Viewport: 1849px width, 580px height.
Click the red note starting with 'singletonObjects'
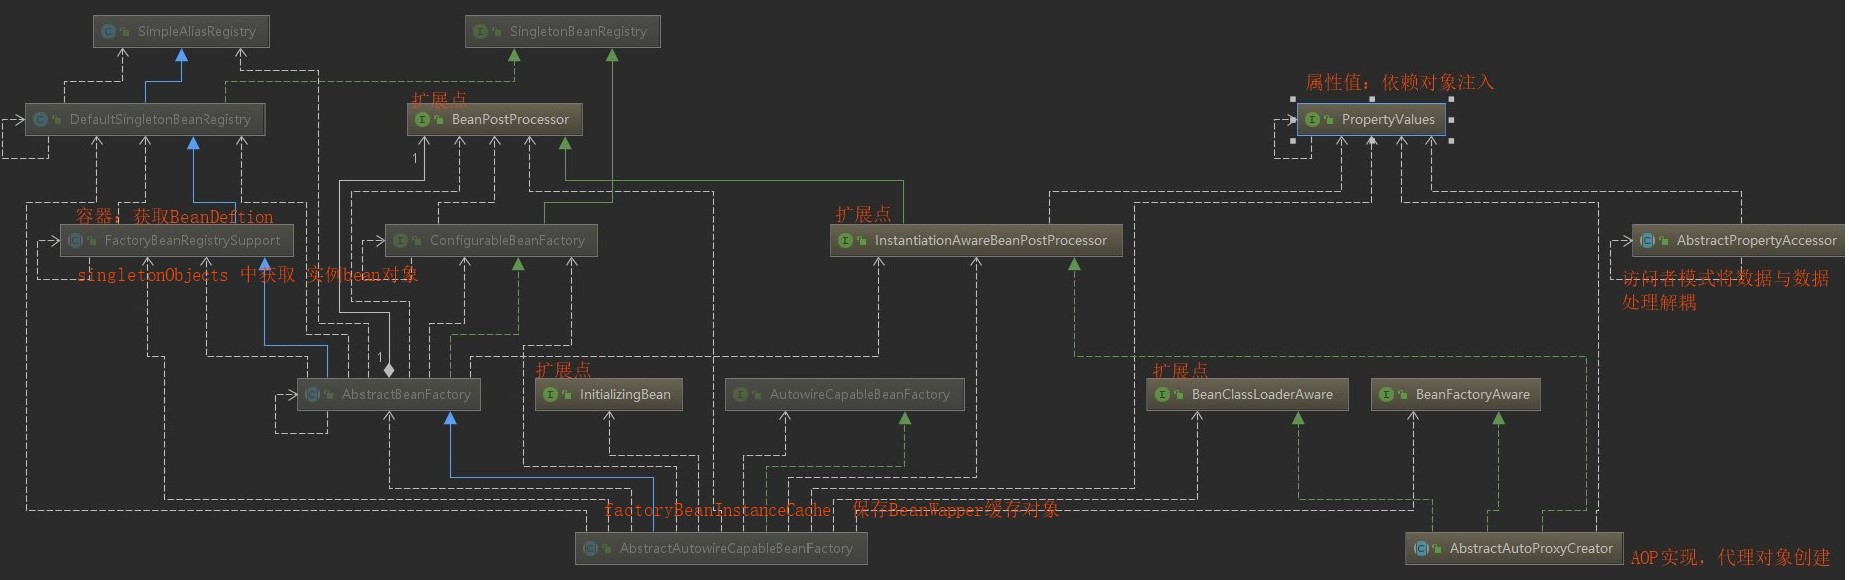tap(247, 274)
